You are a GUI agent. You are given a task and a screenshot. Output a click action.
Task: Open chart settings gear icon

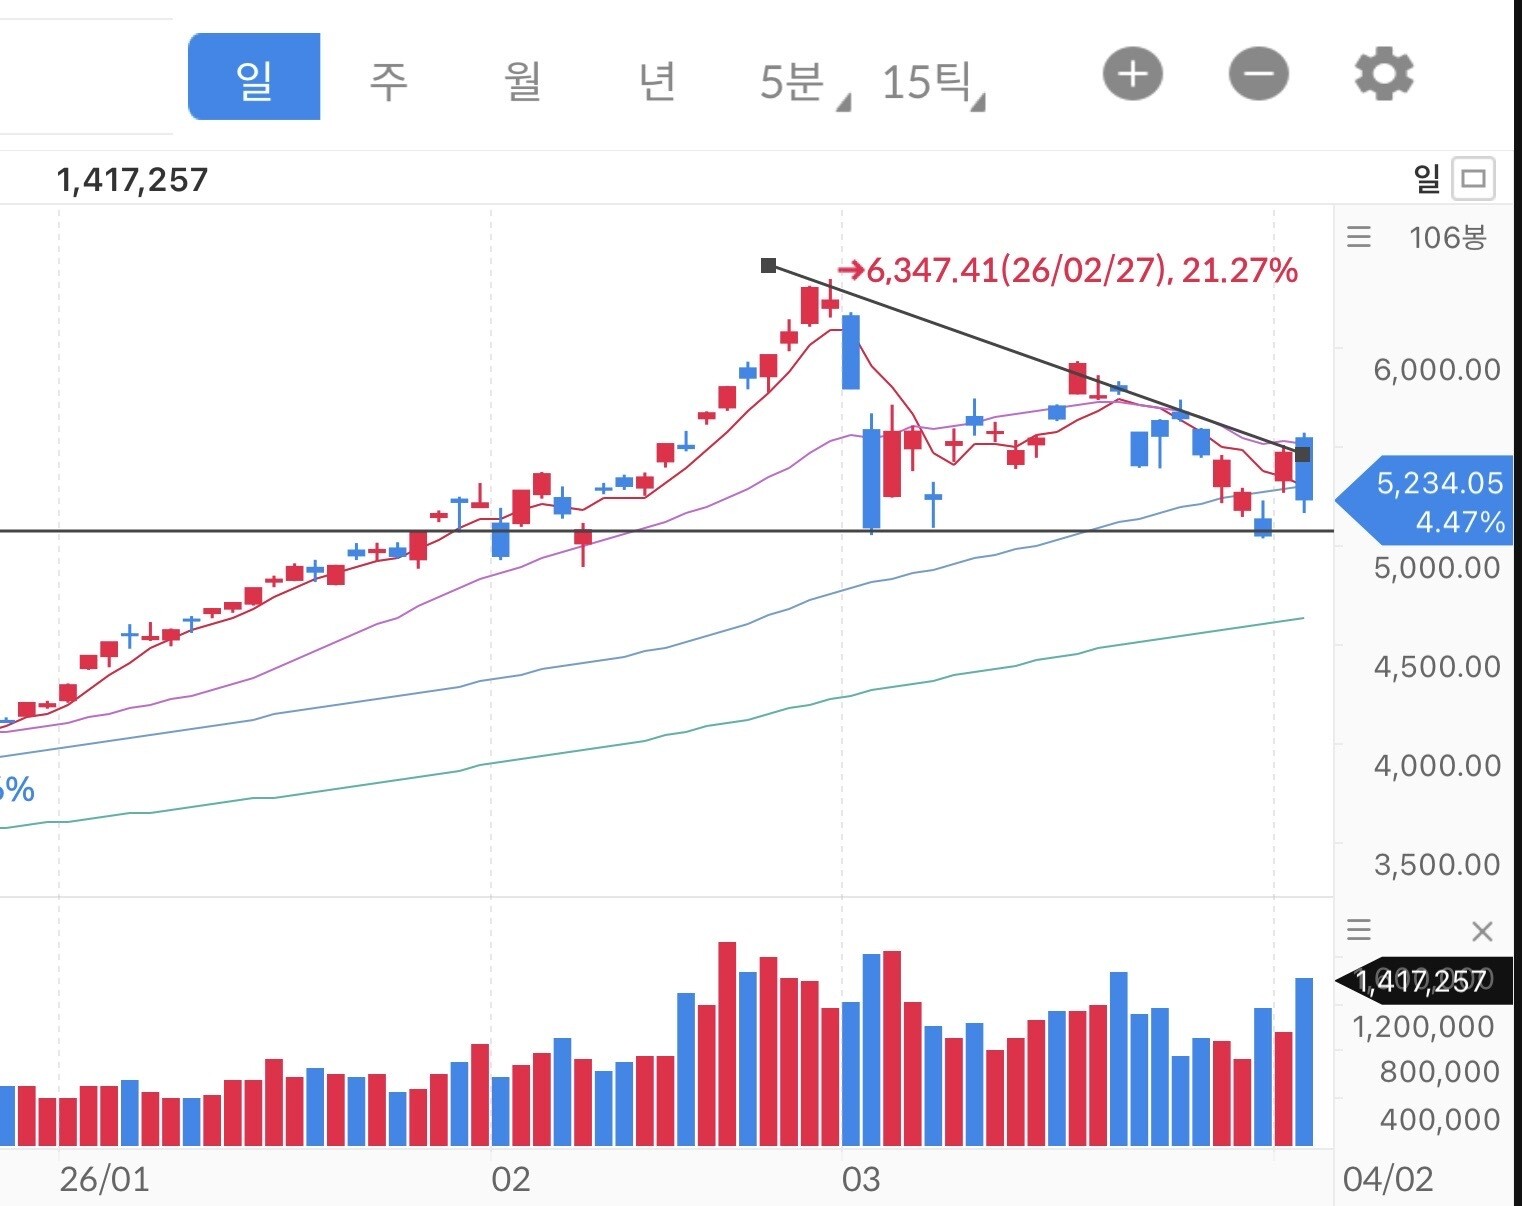click(x=1384, y=75)
